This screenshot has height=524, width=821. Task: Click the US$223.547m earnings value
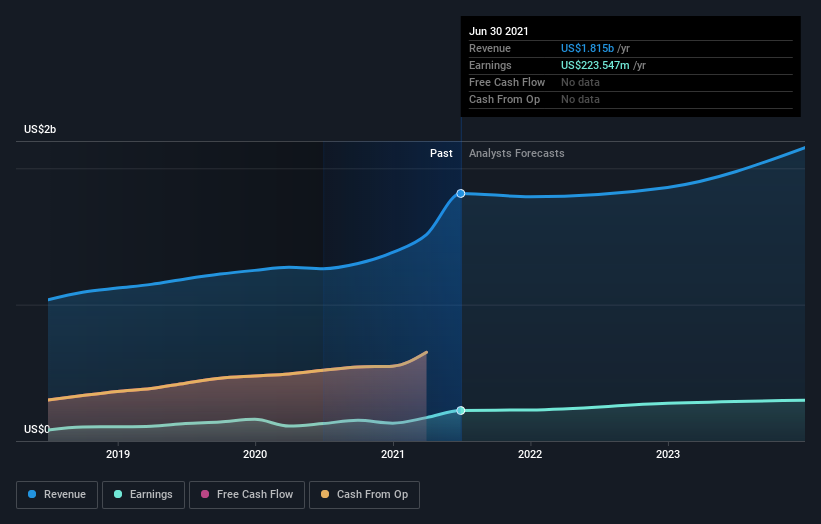[595, 65]
